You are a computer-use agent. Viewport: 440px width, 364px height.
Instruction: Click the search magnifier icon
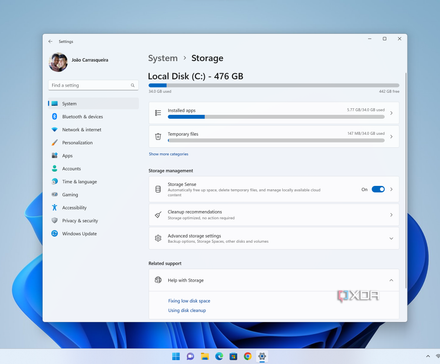click(x=133, y=85)
